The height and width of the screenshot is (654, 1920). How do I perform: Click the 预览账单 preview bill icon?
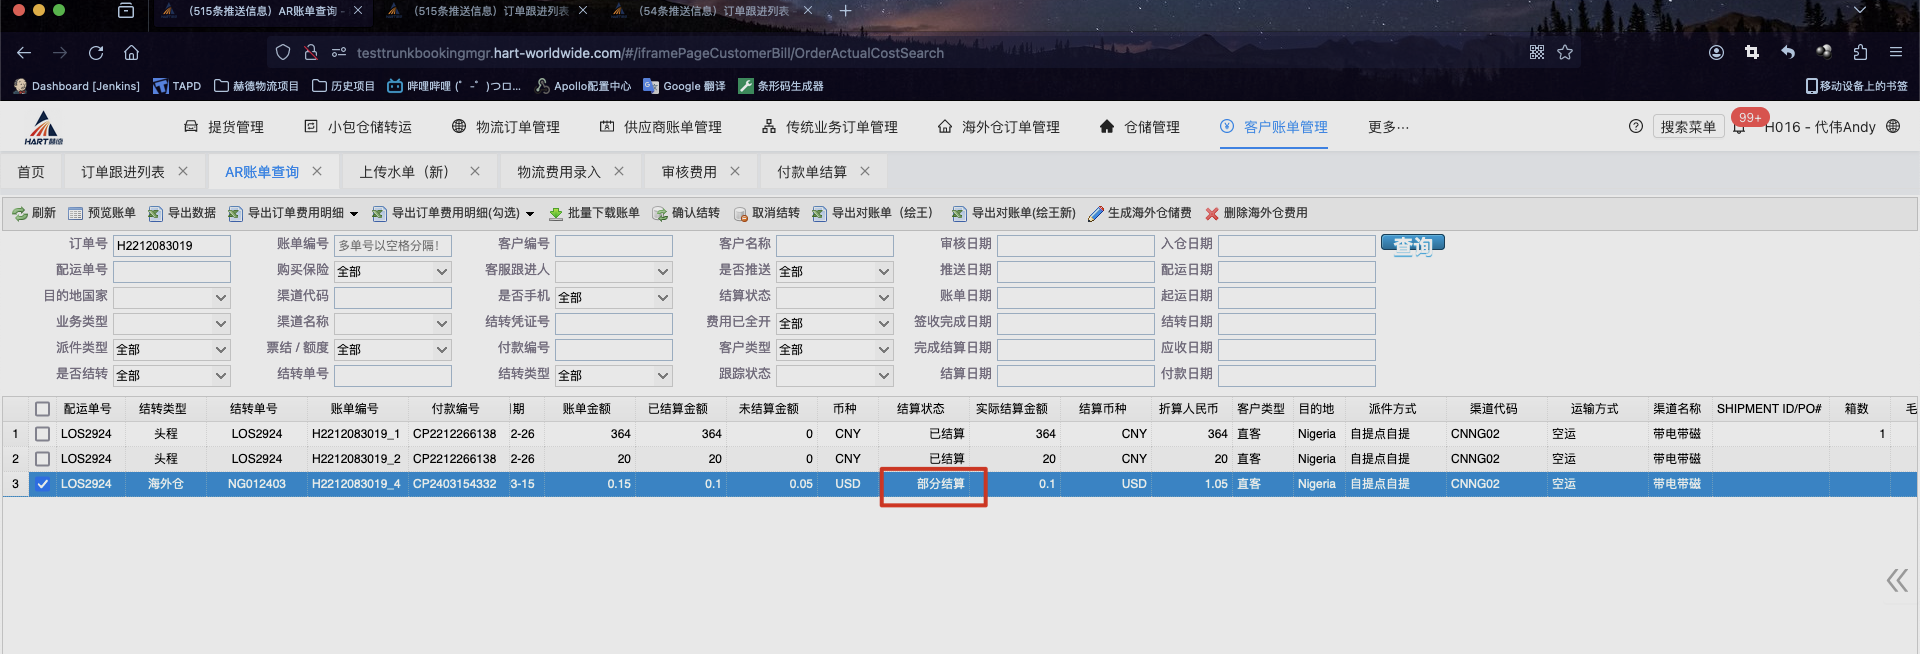click(75, 214)
